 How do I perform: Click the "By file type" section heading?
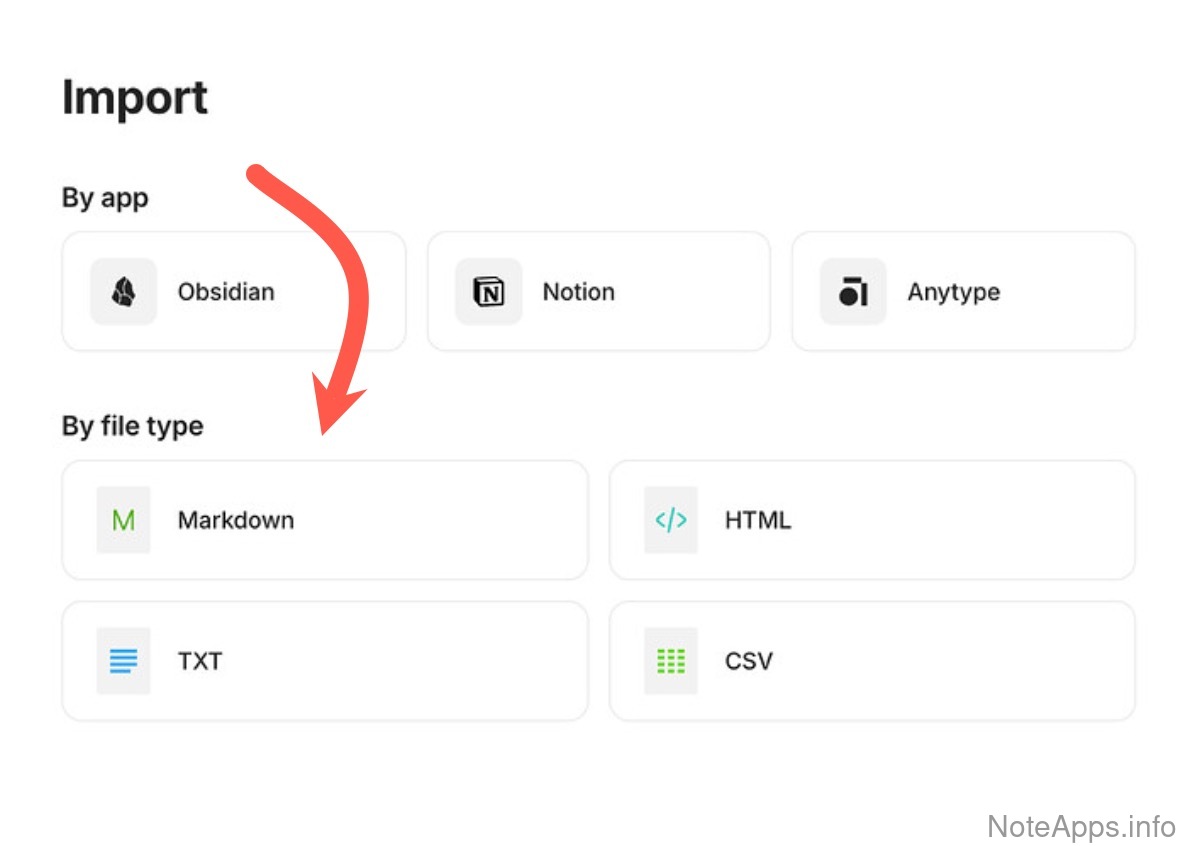point(133,426)
